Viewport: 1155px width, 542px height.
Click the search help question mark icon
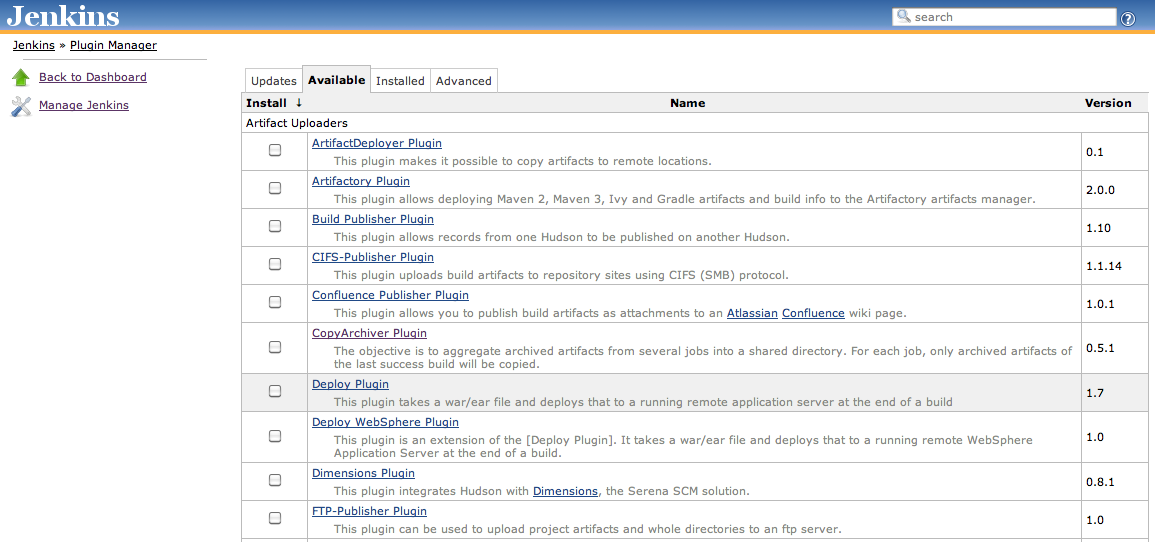[1128, 18]
